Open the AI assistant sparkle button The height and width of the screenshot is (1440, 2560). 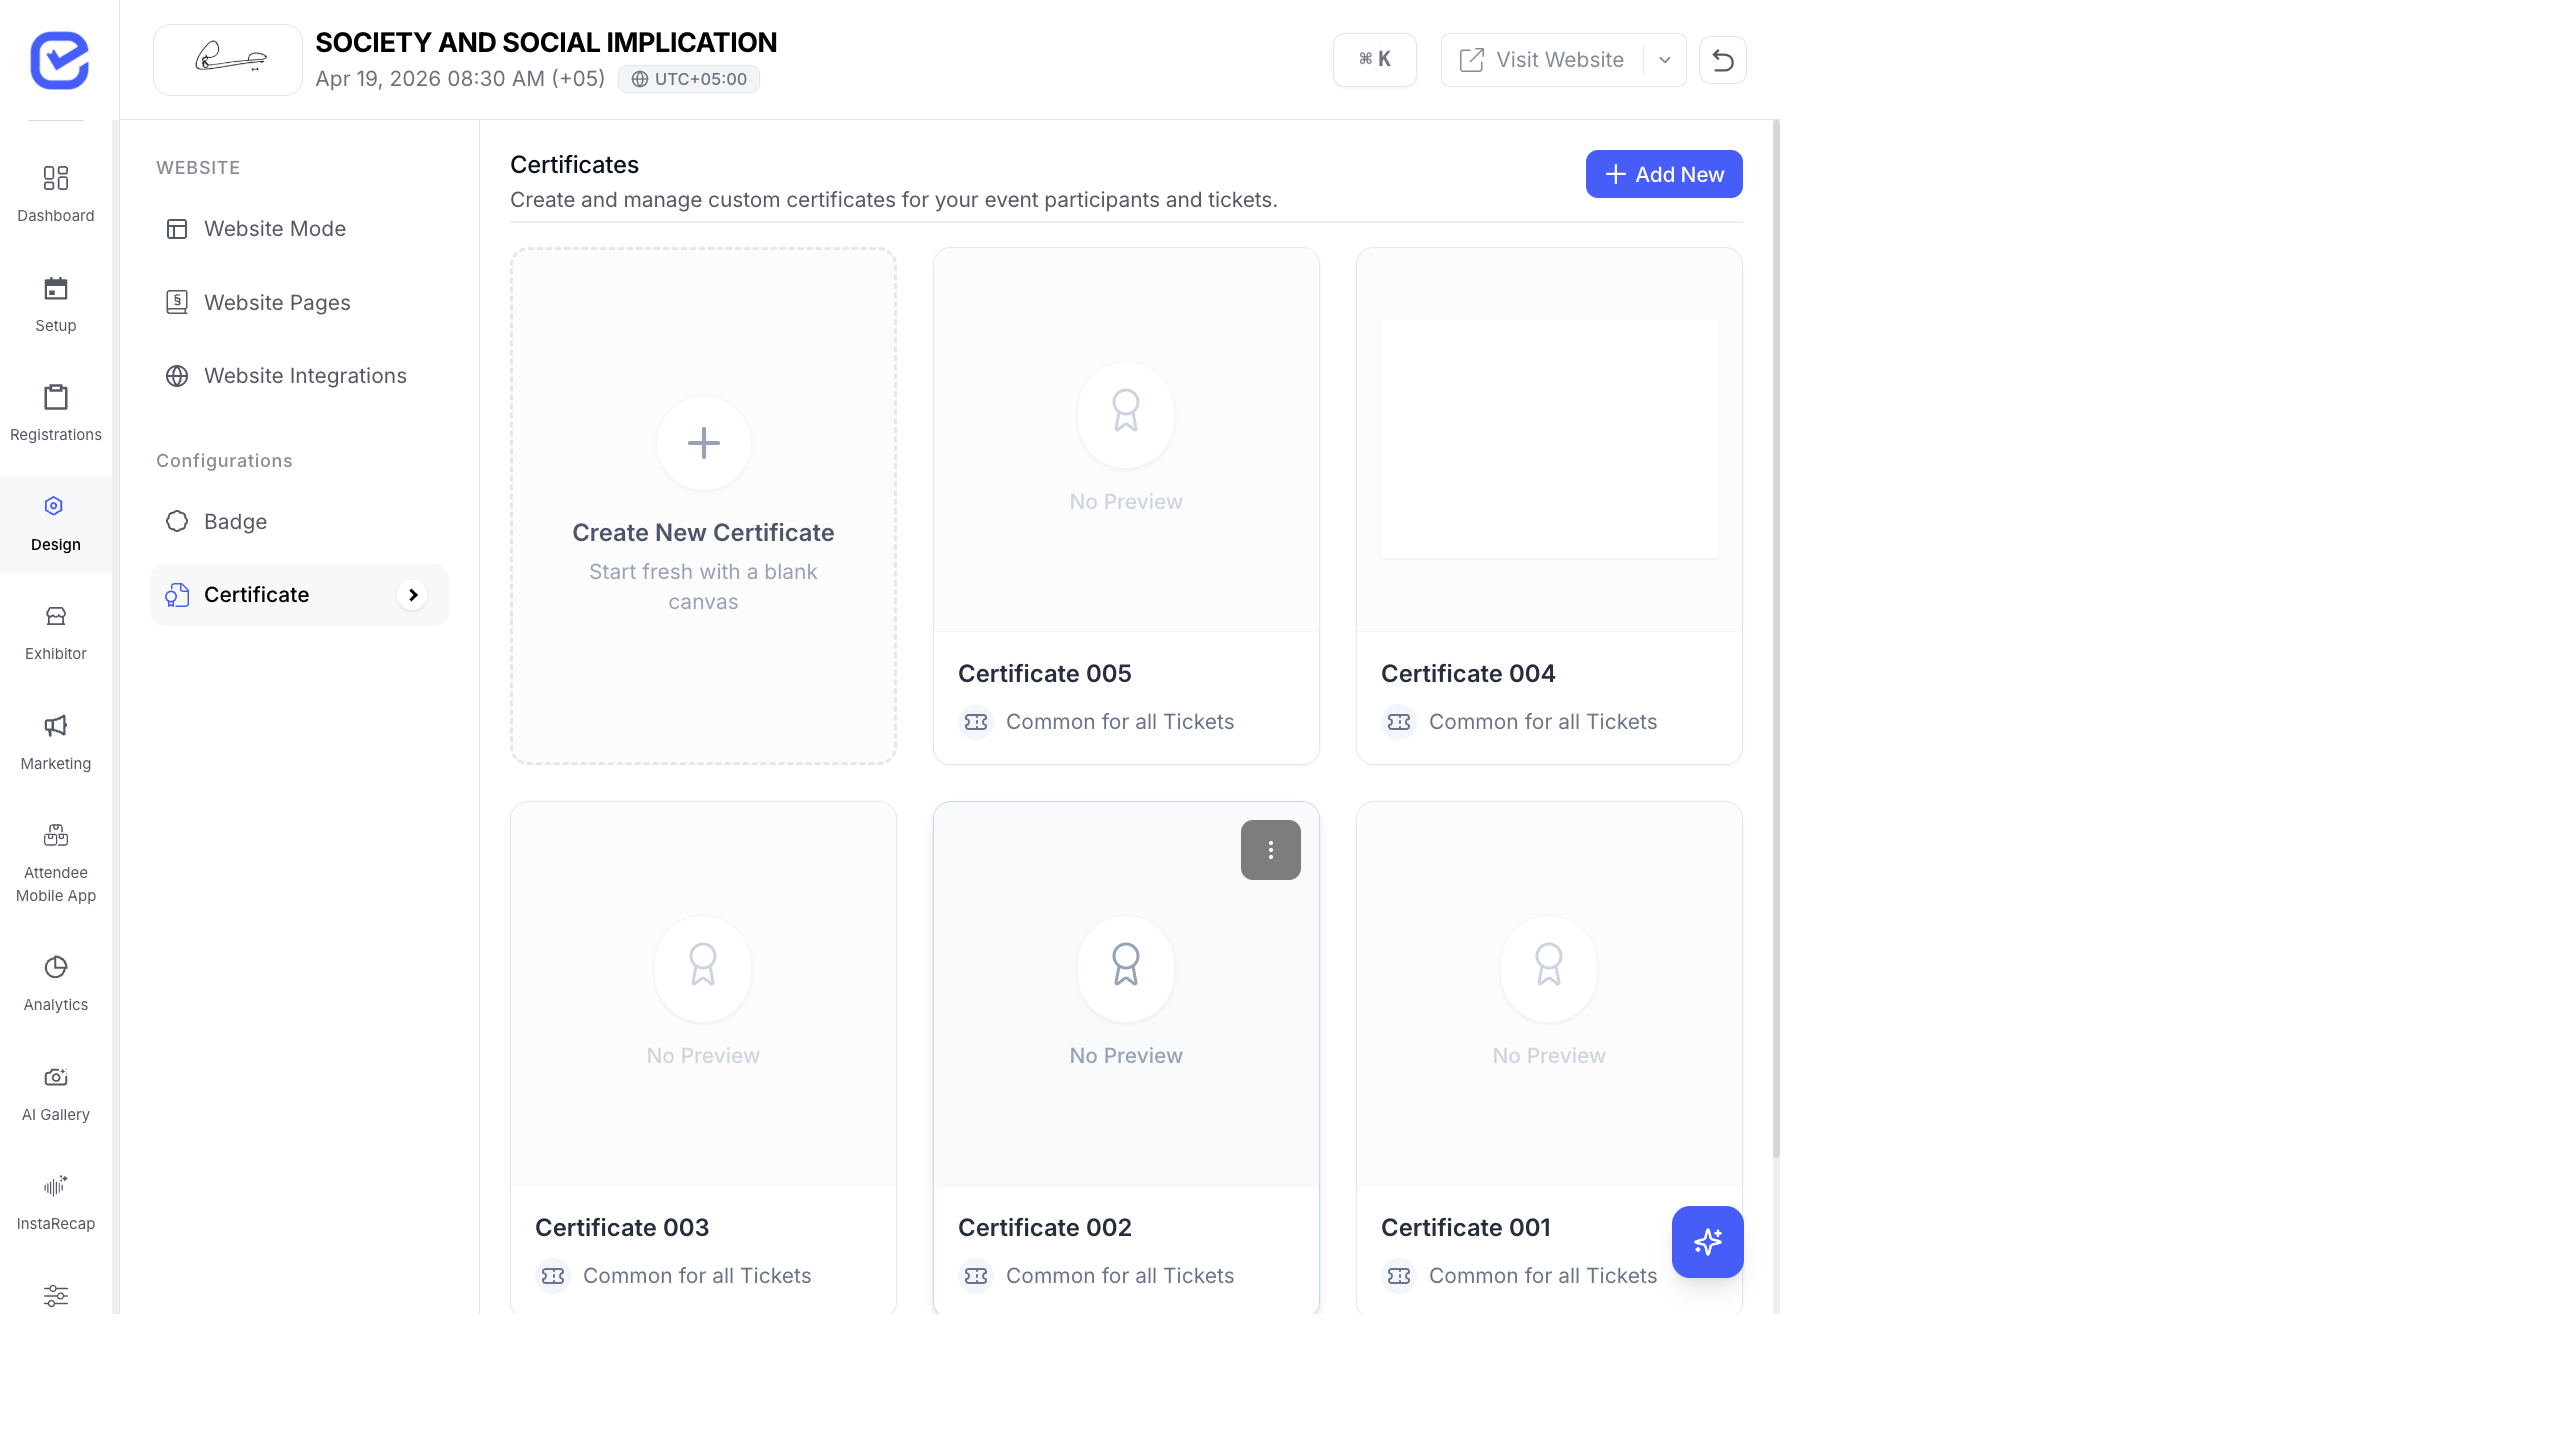1708,1242
